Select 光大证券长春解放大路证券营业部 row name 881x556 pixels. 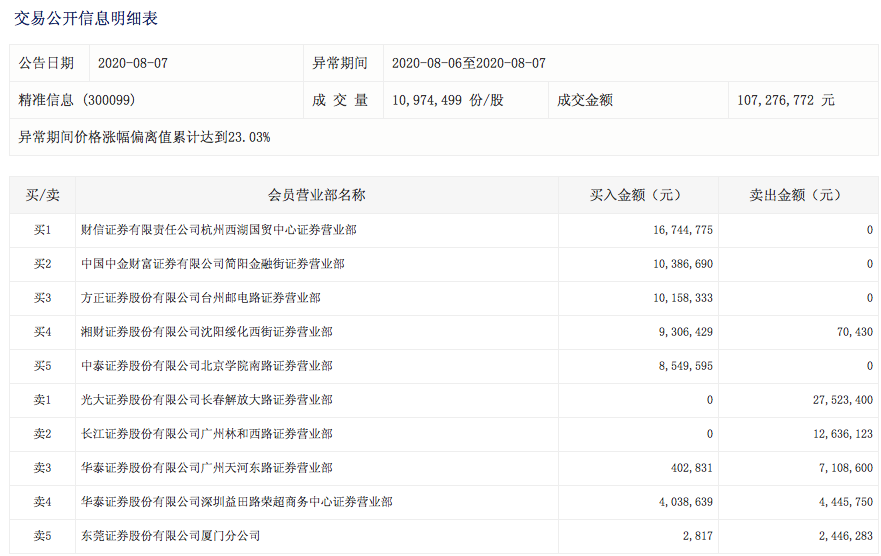click(207, 400)
